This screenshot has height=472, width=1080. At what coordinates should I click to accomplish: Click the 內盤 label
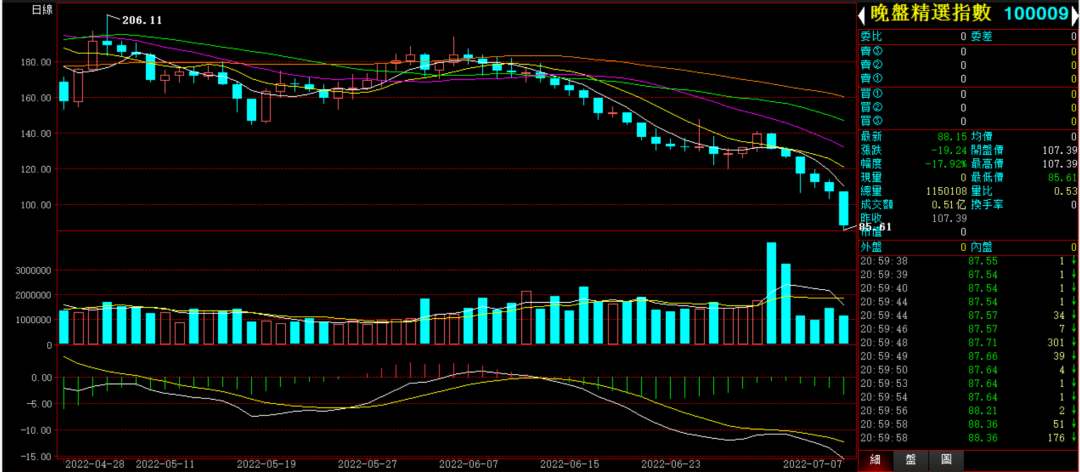coord(982,247)
